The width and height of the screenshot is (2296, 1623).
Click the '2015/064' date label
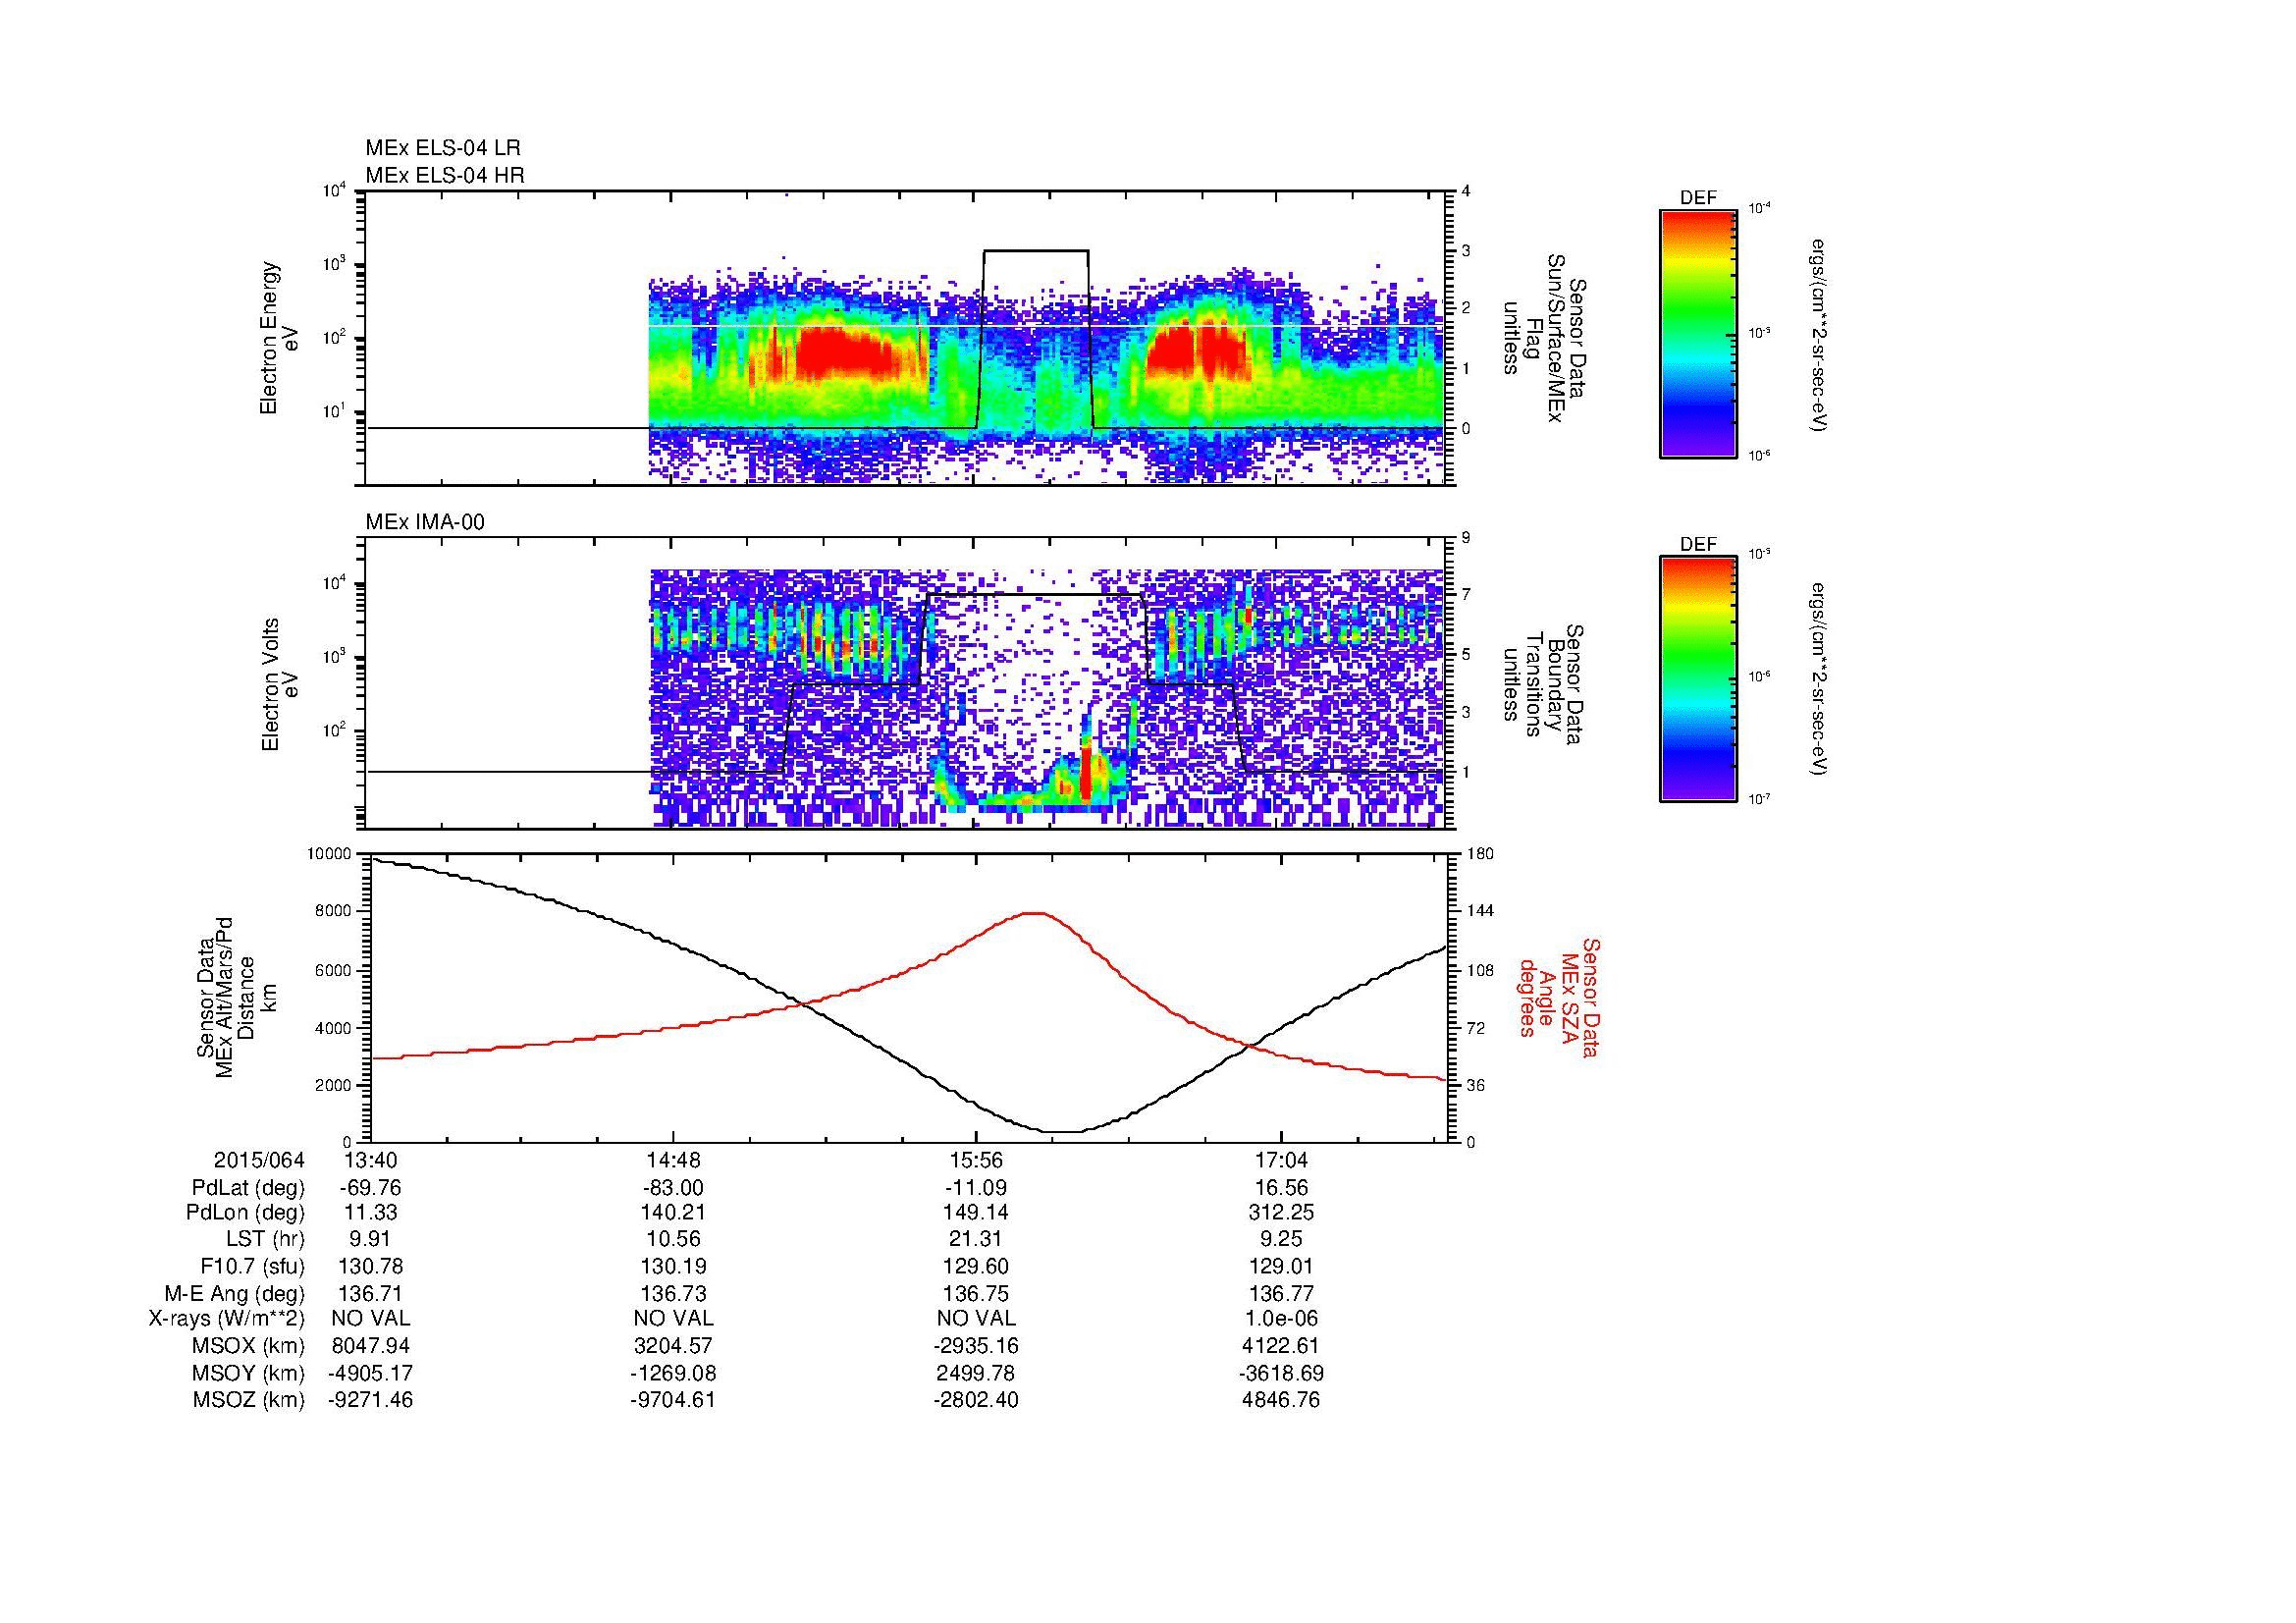point(259,1160)
